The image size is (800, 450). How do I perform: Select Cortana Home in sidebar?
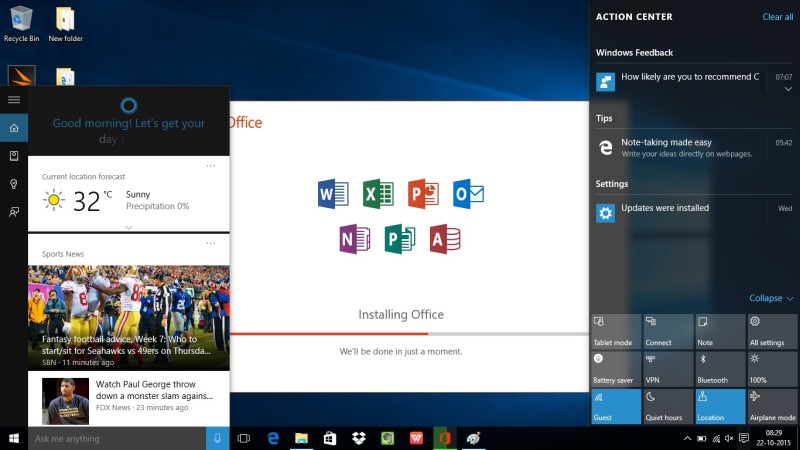(14, 128)
